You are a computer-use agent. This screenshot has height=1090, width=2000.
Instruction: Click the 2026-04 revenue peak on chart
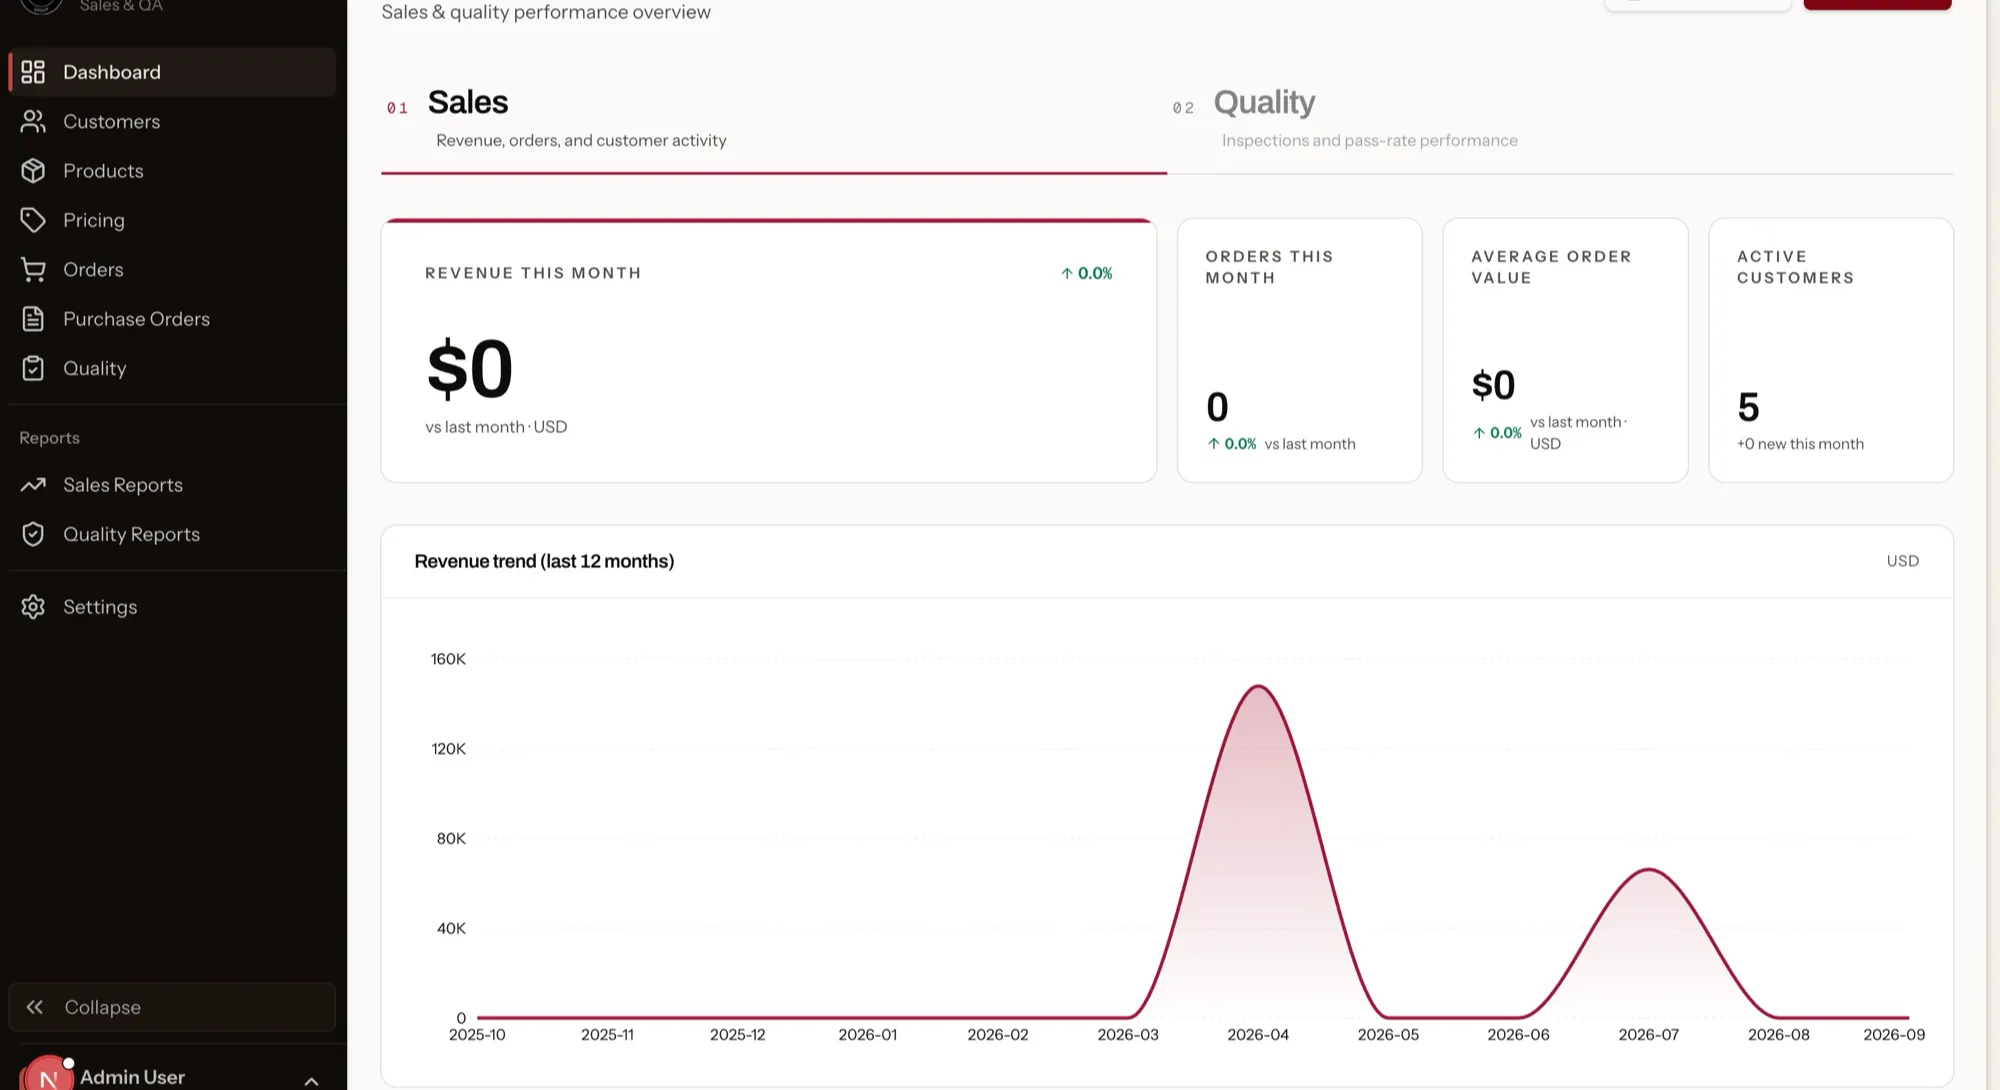(1258, 686)
